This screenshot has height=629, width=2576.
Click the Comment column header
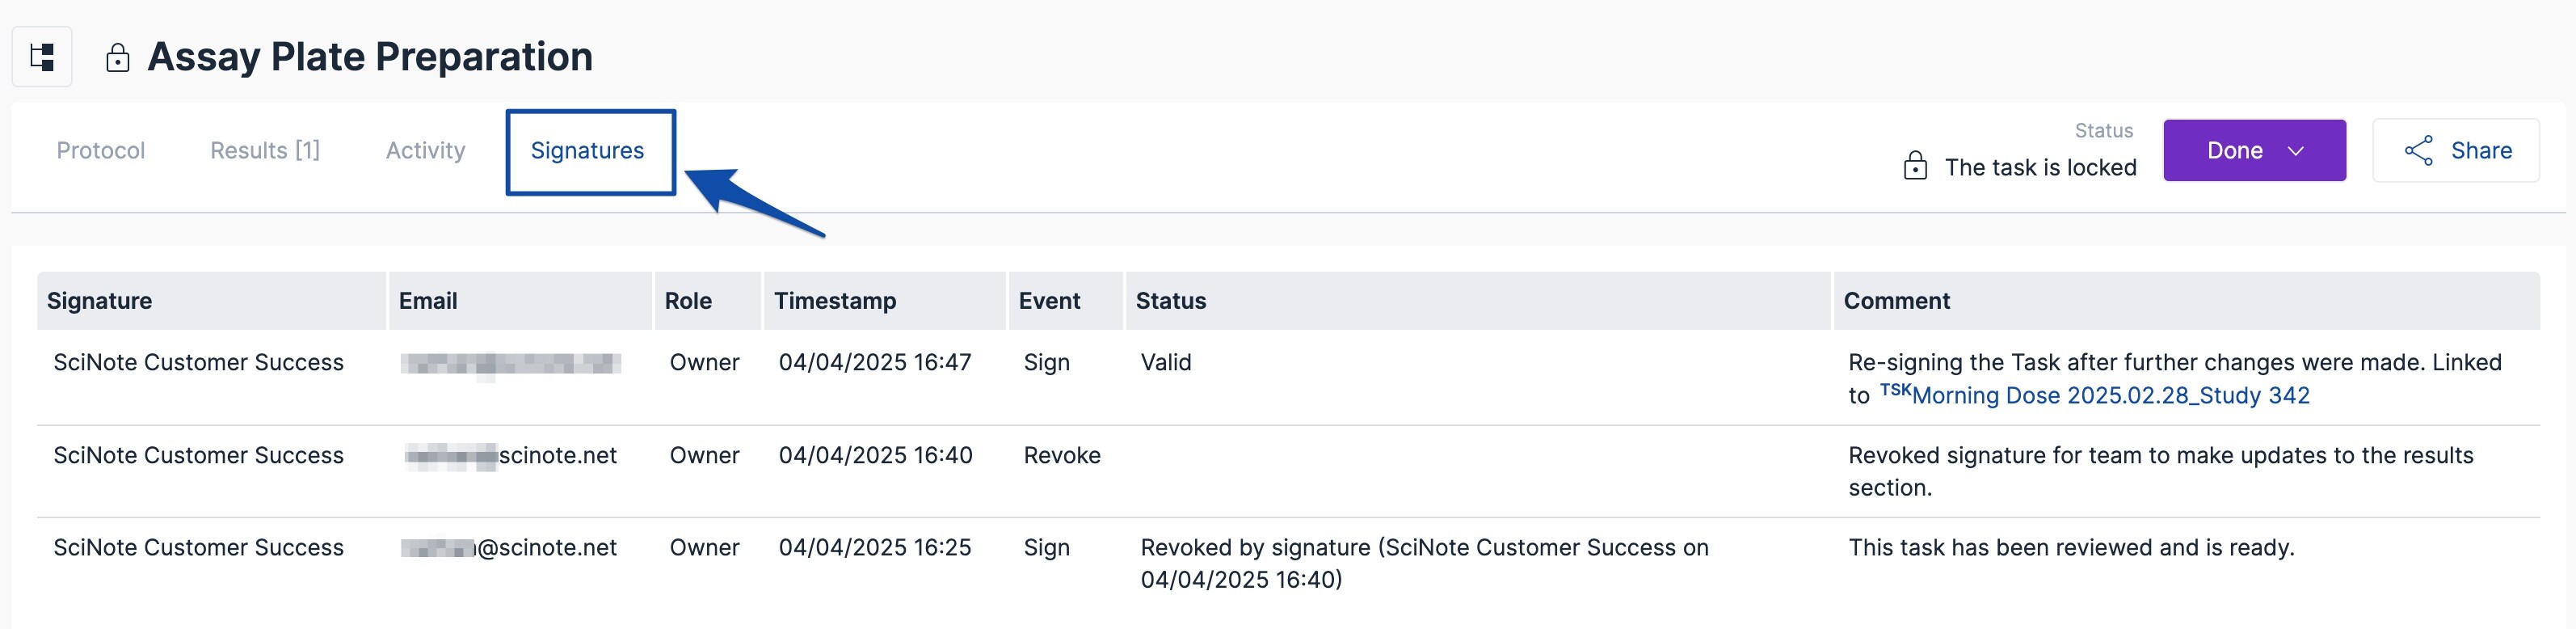tap(1897, 301)
